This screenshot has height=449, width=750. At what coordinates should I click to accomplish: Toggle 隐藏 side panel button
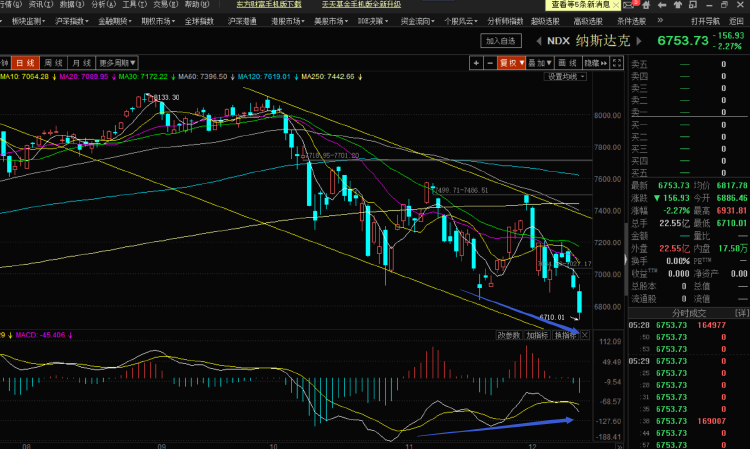pyautogui.click(x=596, y=63)
